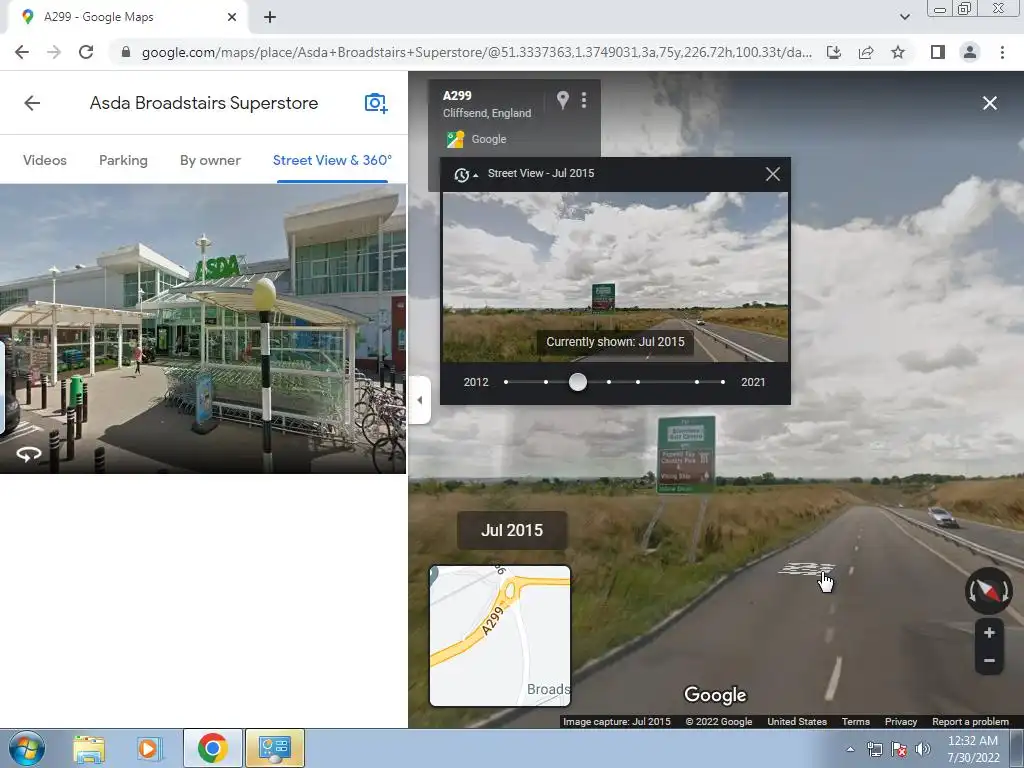Select the Street View & 360° tab
The image size is (1024, 768).
[x=332, y=160]
